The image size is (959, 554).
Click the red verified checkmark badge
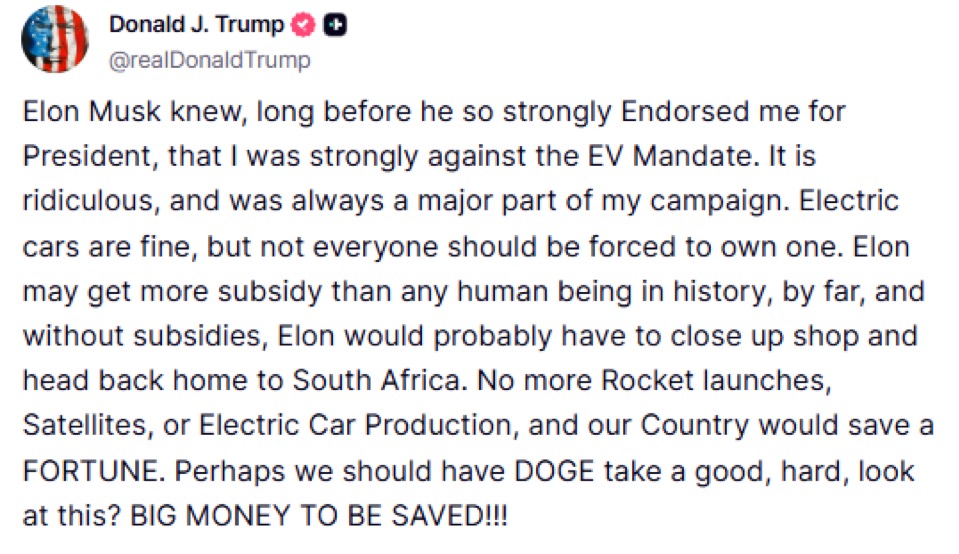[303, 25]
